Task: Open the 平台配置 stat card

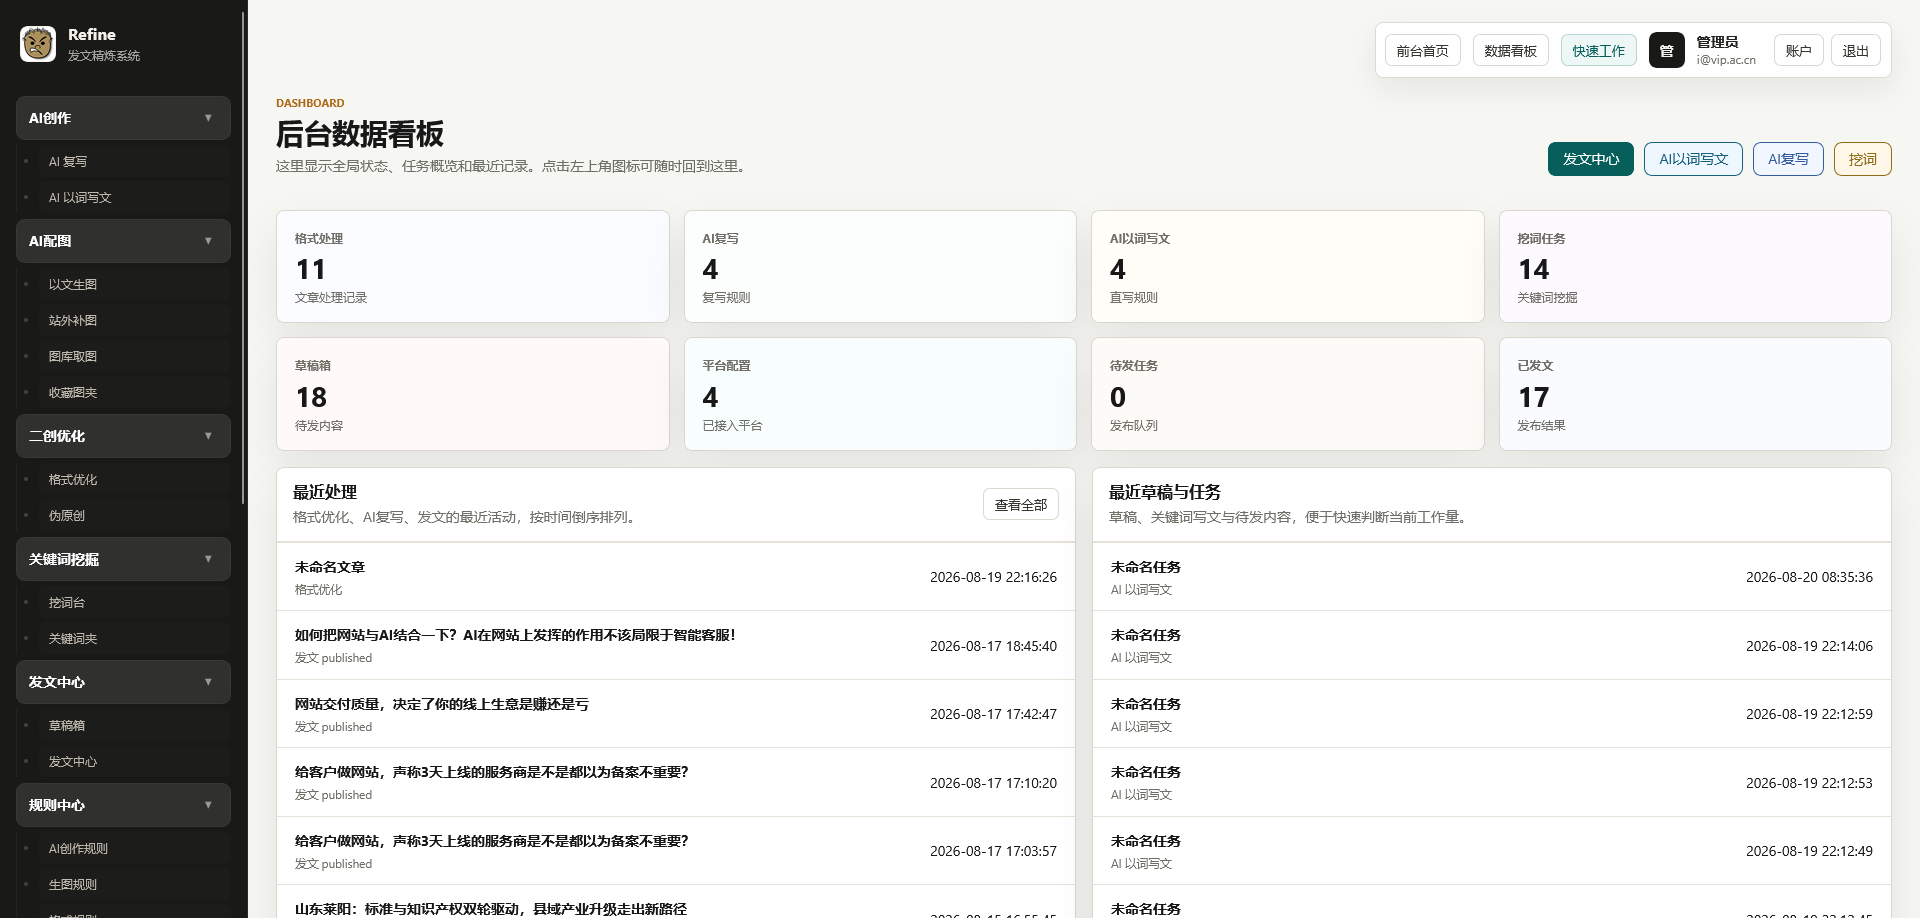Action: pos(880,394)
